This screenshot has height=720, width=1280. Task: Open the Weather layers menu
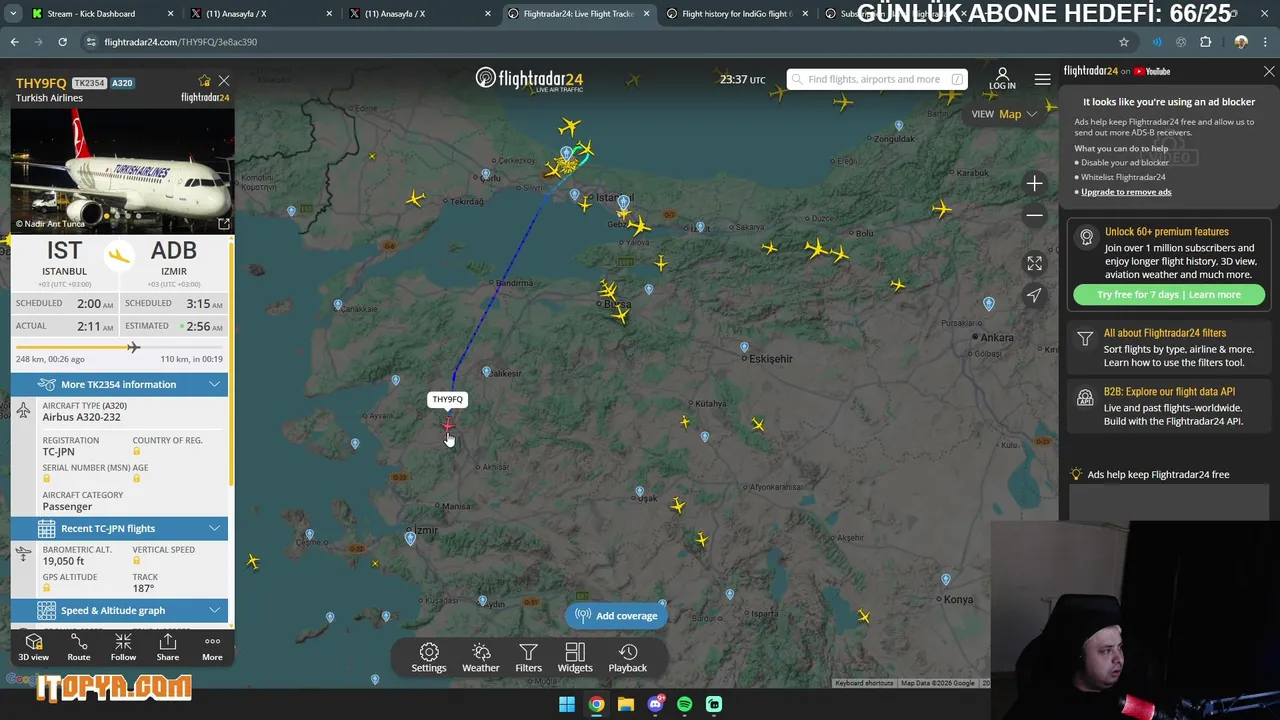481,658
